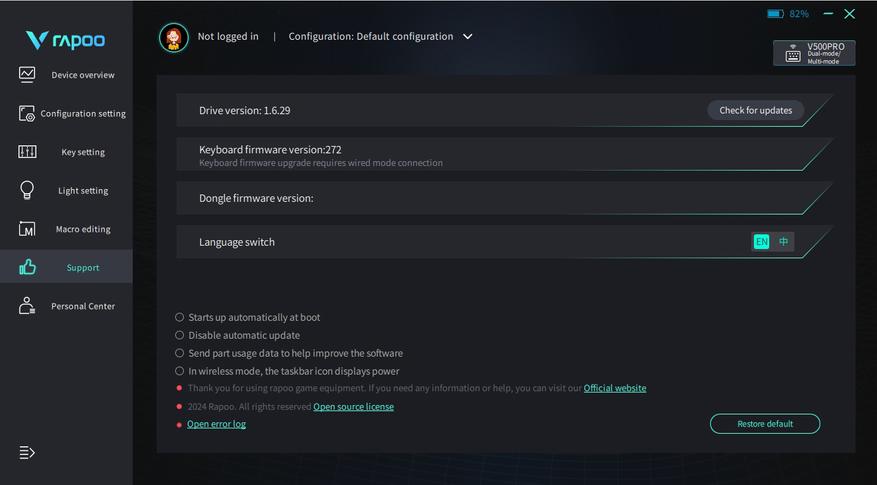877x485 pixels.
Task: Click the Device overview monitor icon
Action: click(x=27, y=75)
